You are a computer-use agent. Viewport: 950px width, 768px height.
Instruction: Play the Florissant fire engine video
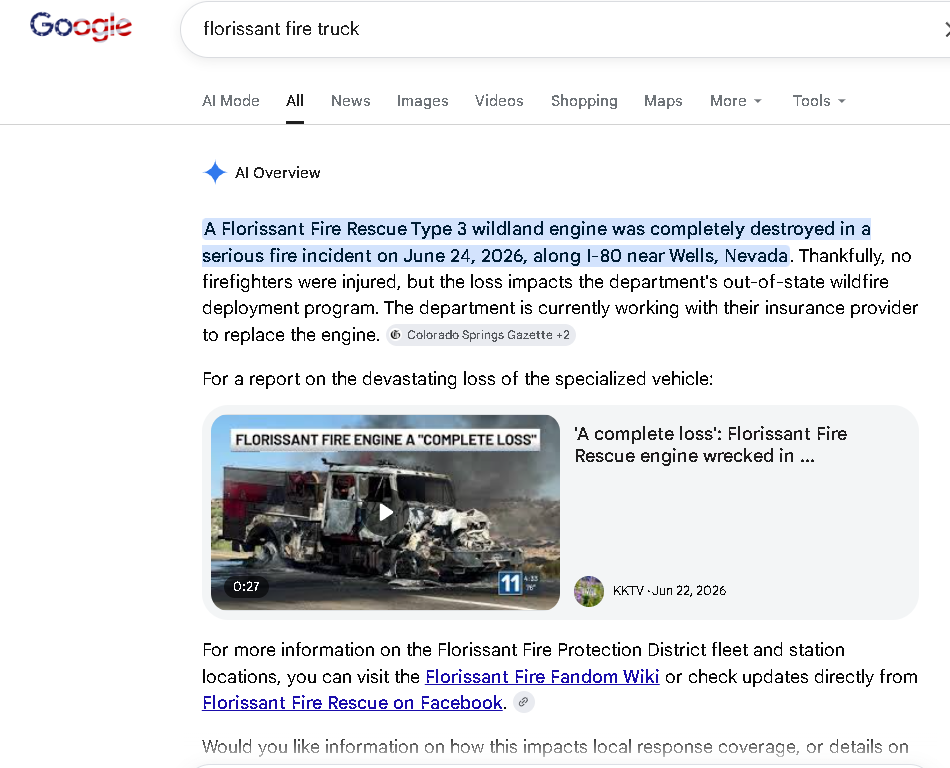pyautogui.click(x=385, y=512)
